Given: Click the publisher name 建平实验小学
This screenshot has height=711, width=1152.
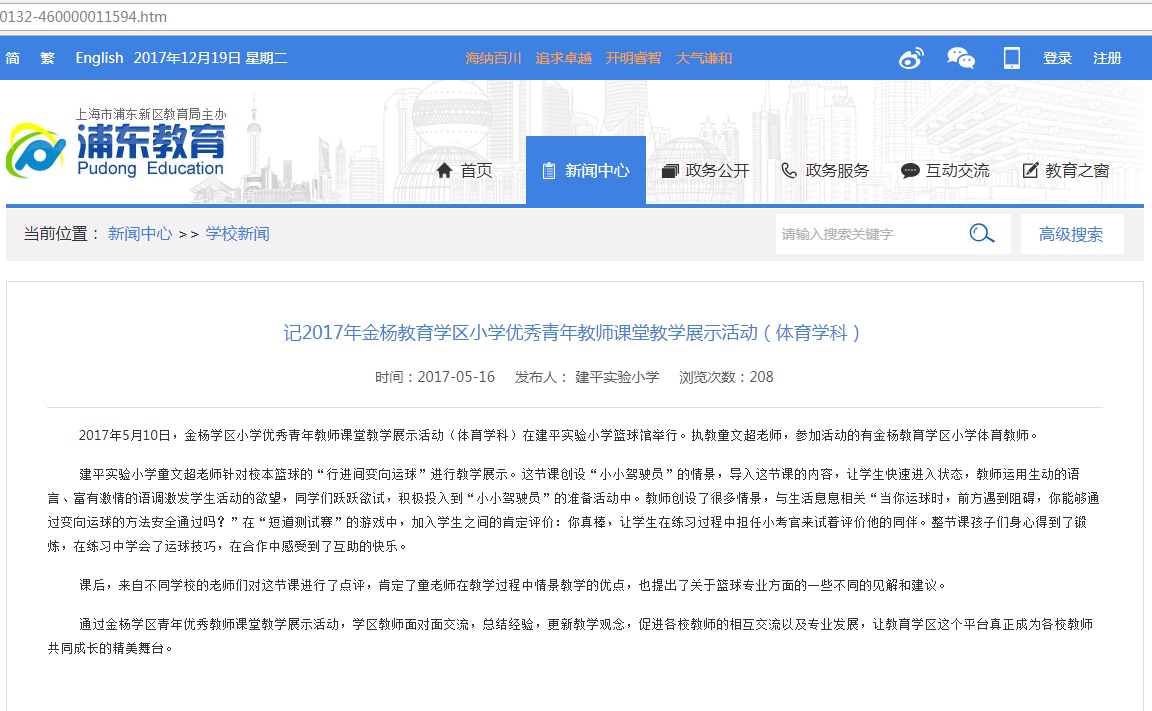Looking at the screenshot, I should [x=617, y=377].
